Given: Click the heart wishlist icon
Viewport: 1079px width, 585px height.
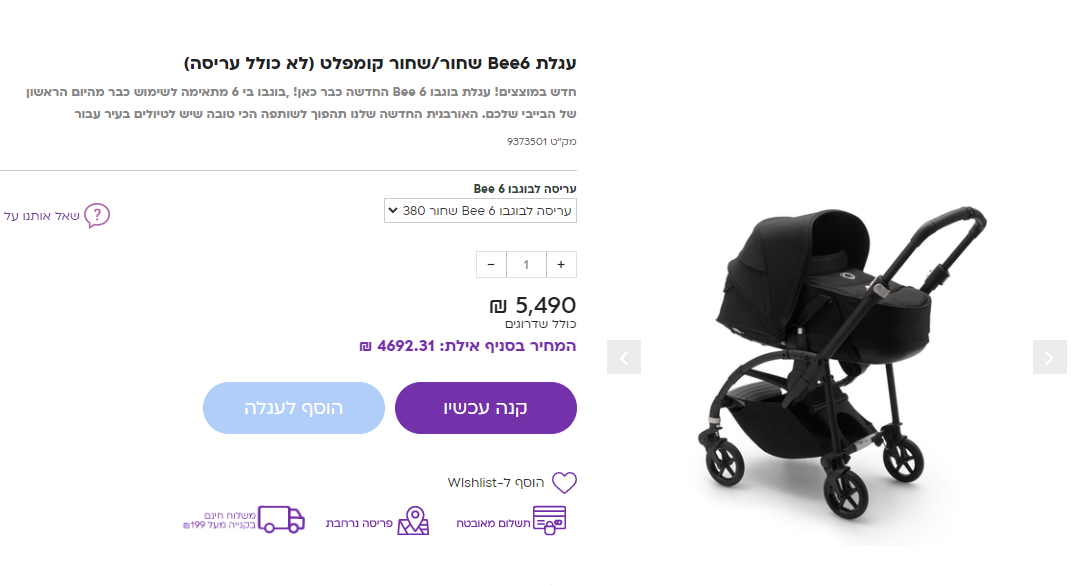Looking at the screenshot, I should [565, 483].
